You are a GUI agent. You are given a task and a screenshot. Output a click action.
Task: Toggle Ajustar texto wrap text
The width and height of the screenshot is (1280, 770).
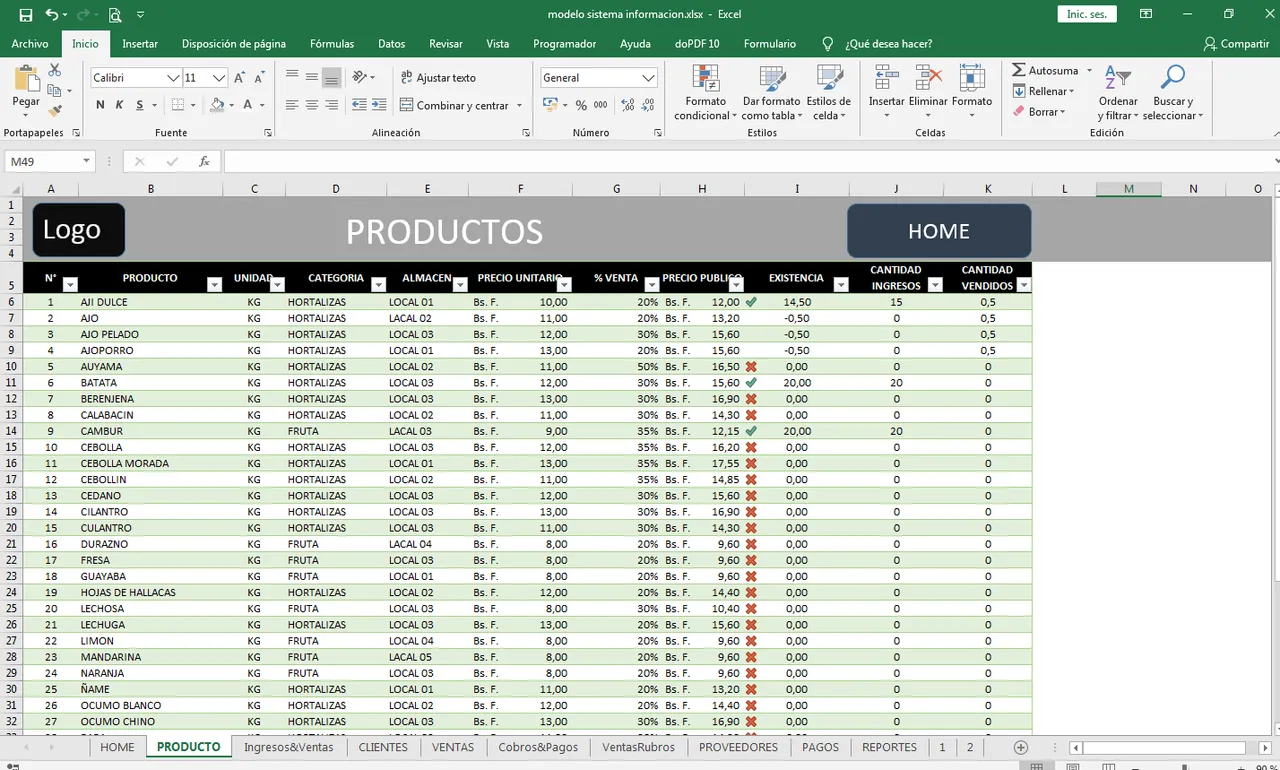(x=438, y=77)
